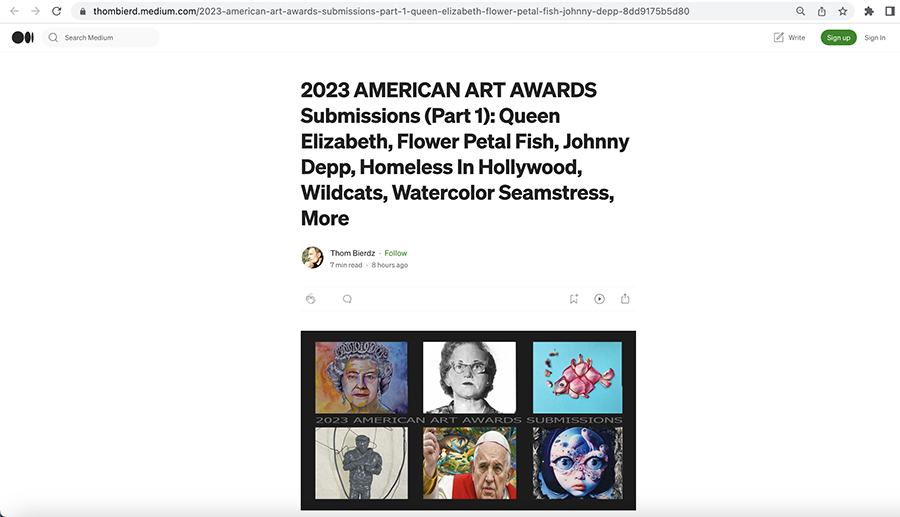Click the Sign In link

coord(875,37)
